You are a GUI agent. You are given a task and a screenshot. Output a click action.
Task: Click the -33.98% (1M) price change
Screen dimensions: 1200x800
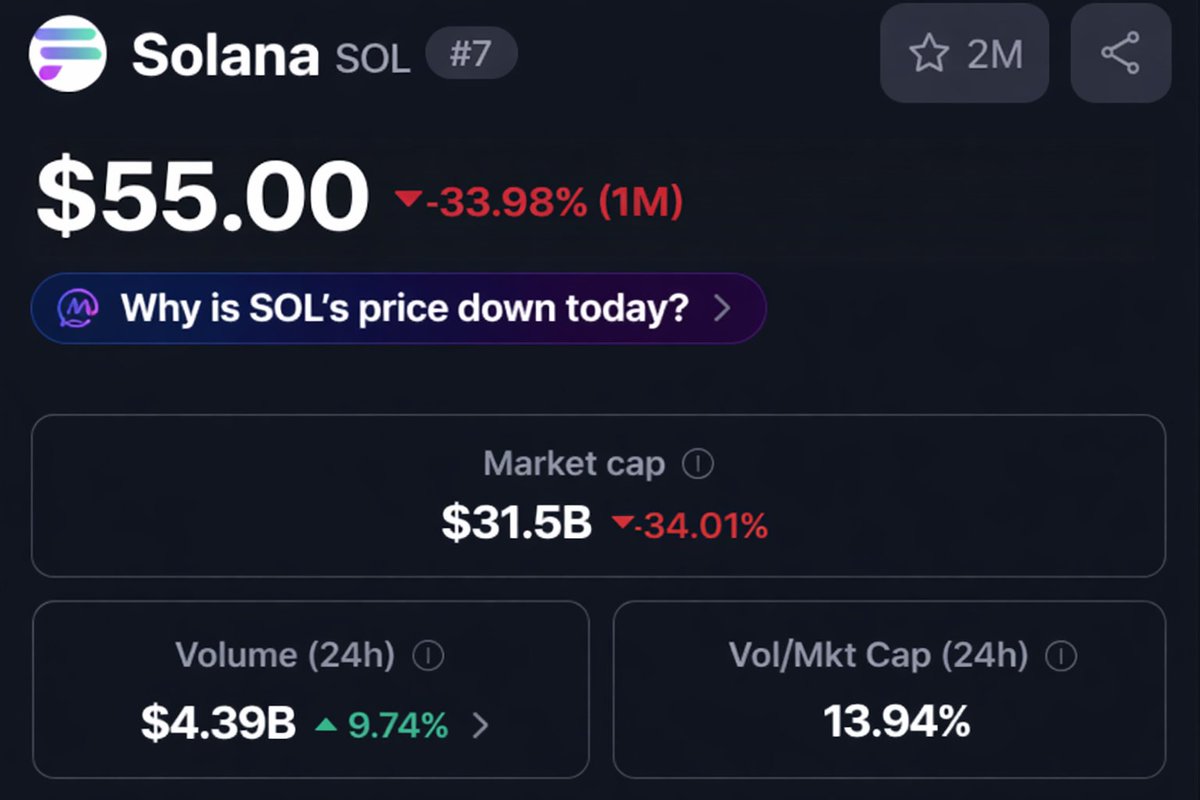[x=555, y=203]
